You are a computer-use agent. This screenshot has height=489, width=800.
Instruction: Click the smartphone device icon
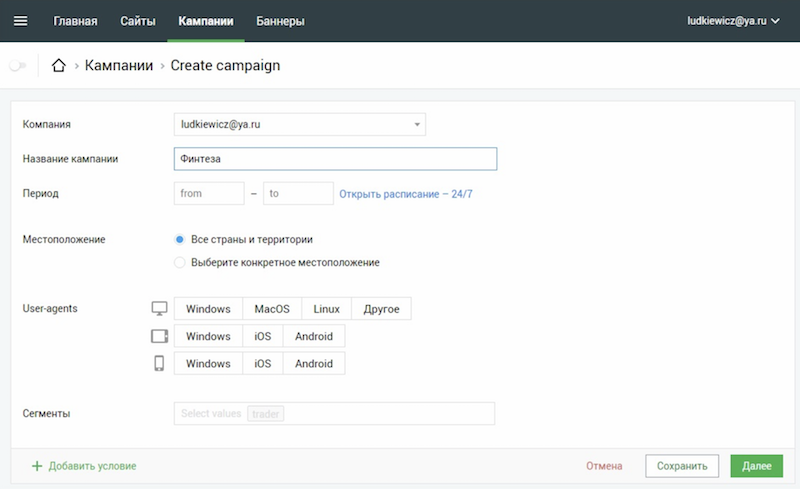pos(159,363)
